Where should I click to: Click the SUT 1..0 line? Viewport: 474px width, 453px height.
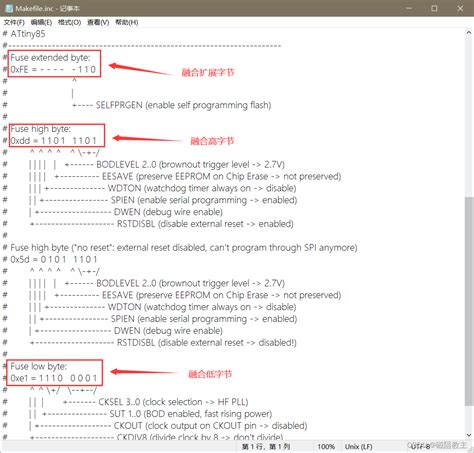[x=157, y=414]
